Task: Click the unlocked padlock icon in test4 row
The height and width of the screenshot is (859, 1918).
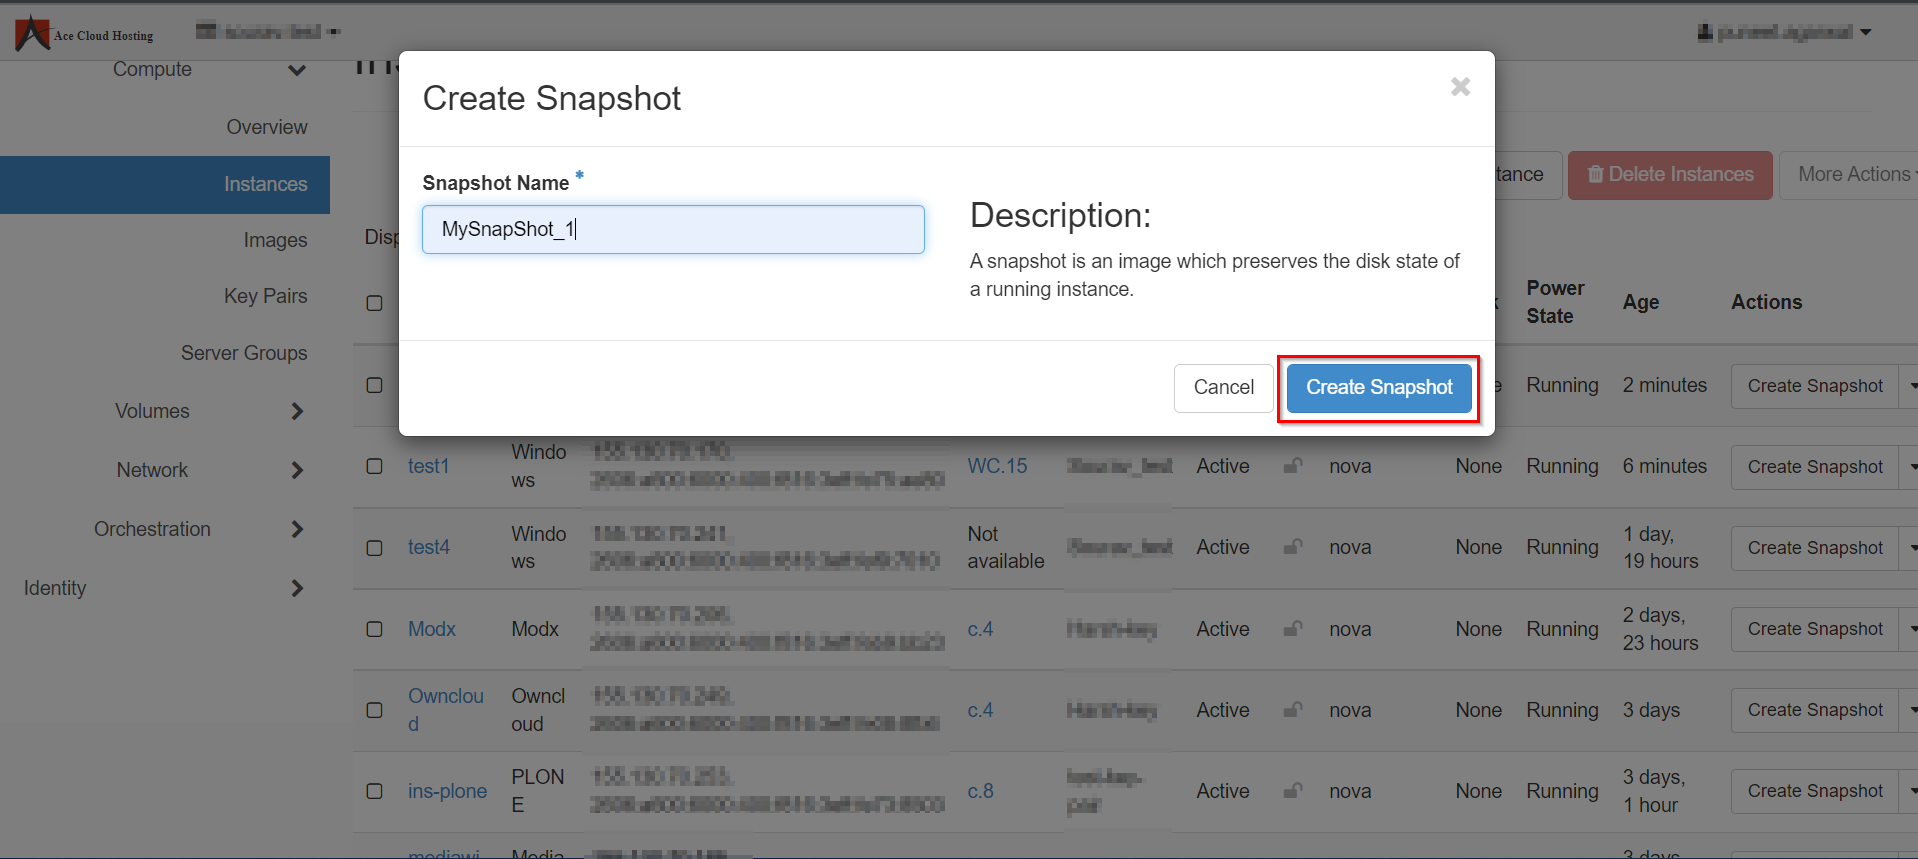Action: point(1293,546)
